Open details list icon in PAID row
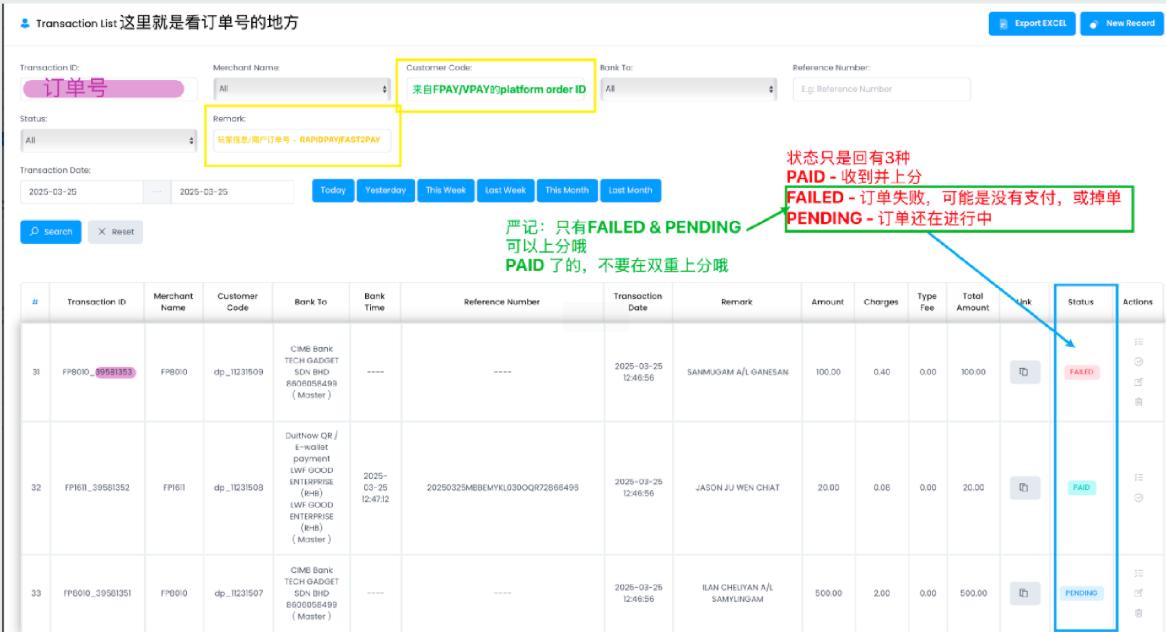This screenshot has height=632, width=1166. [x=1138, y=478]
